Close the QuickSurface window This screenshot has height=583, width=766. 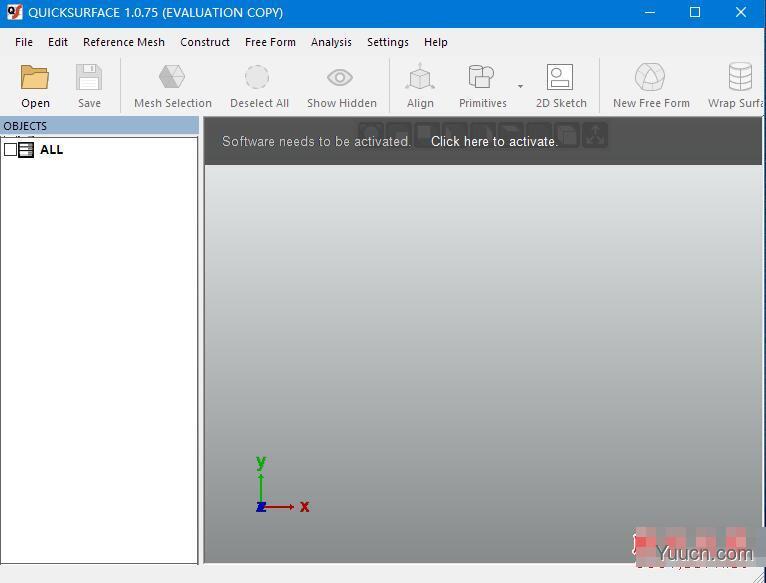coord(741,12)
